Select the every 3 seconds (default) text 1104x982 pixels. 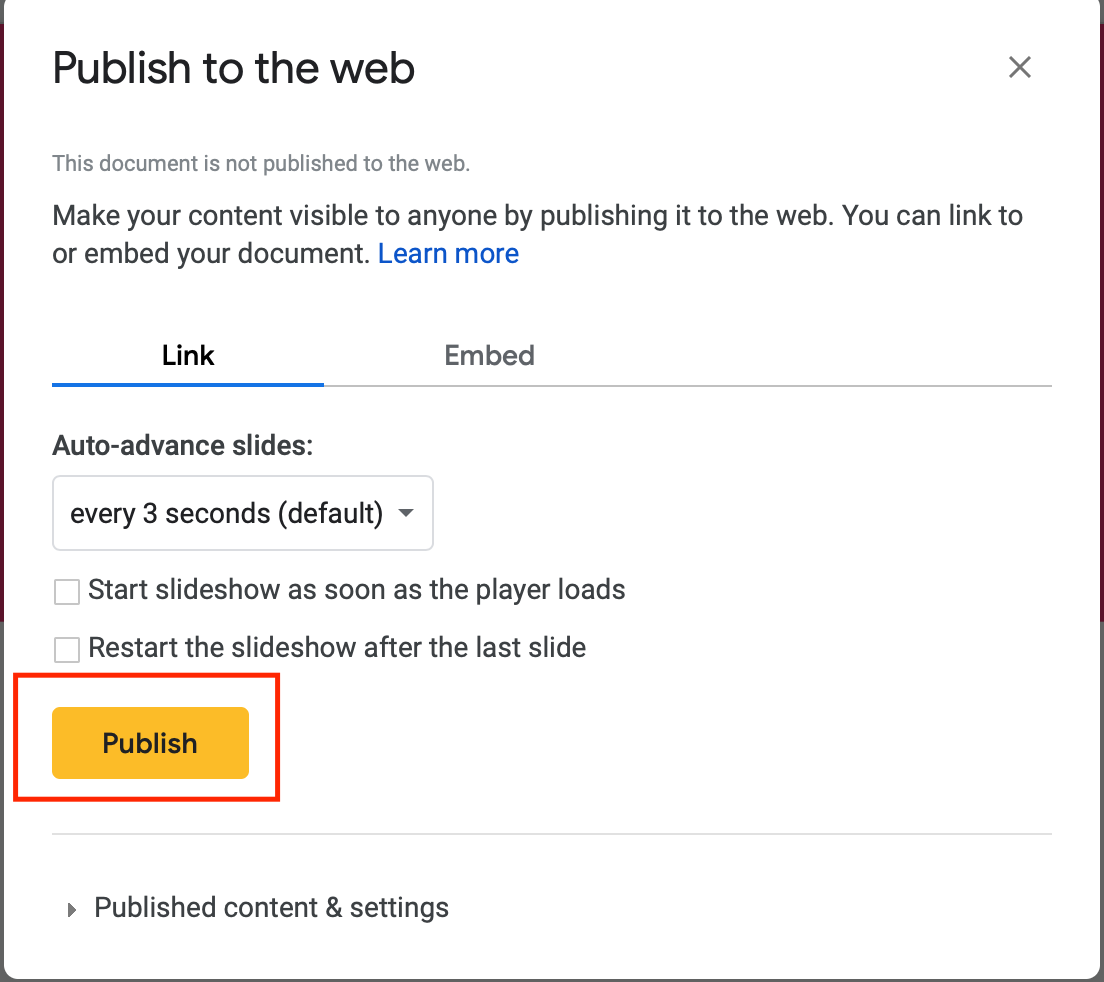(x=226, y=513)
